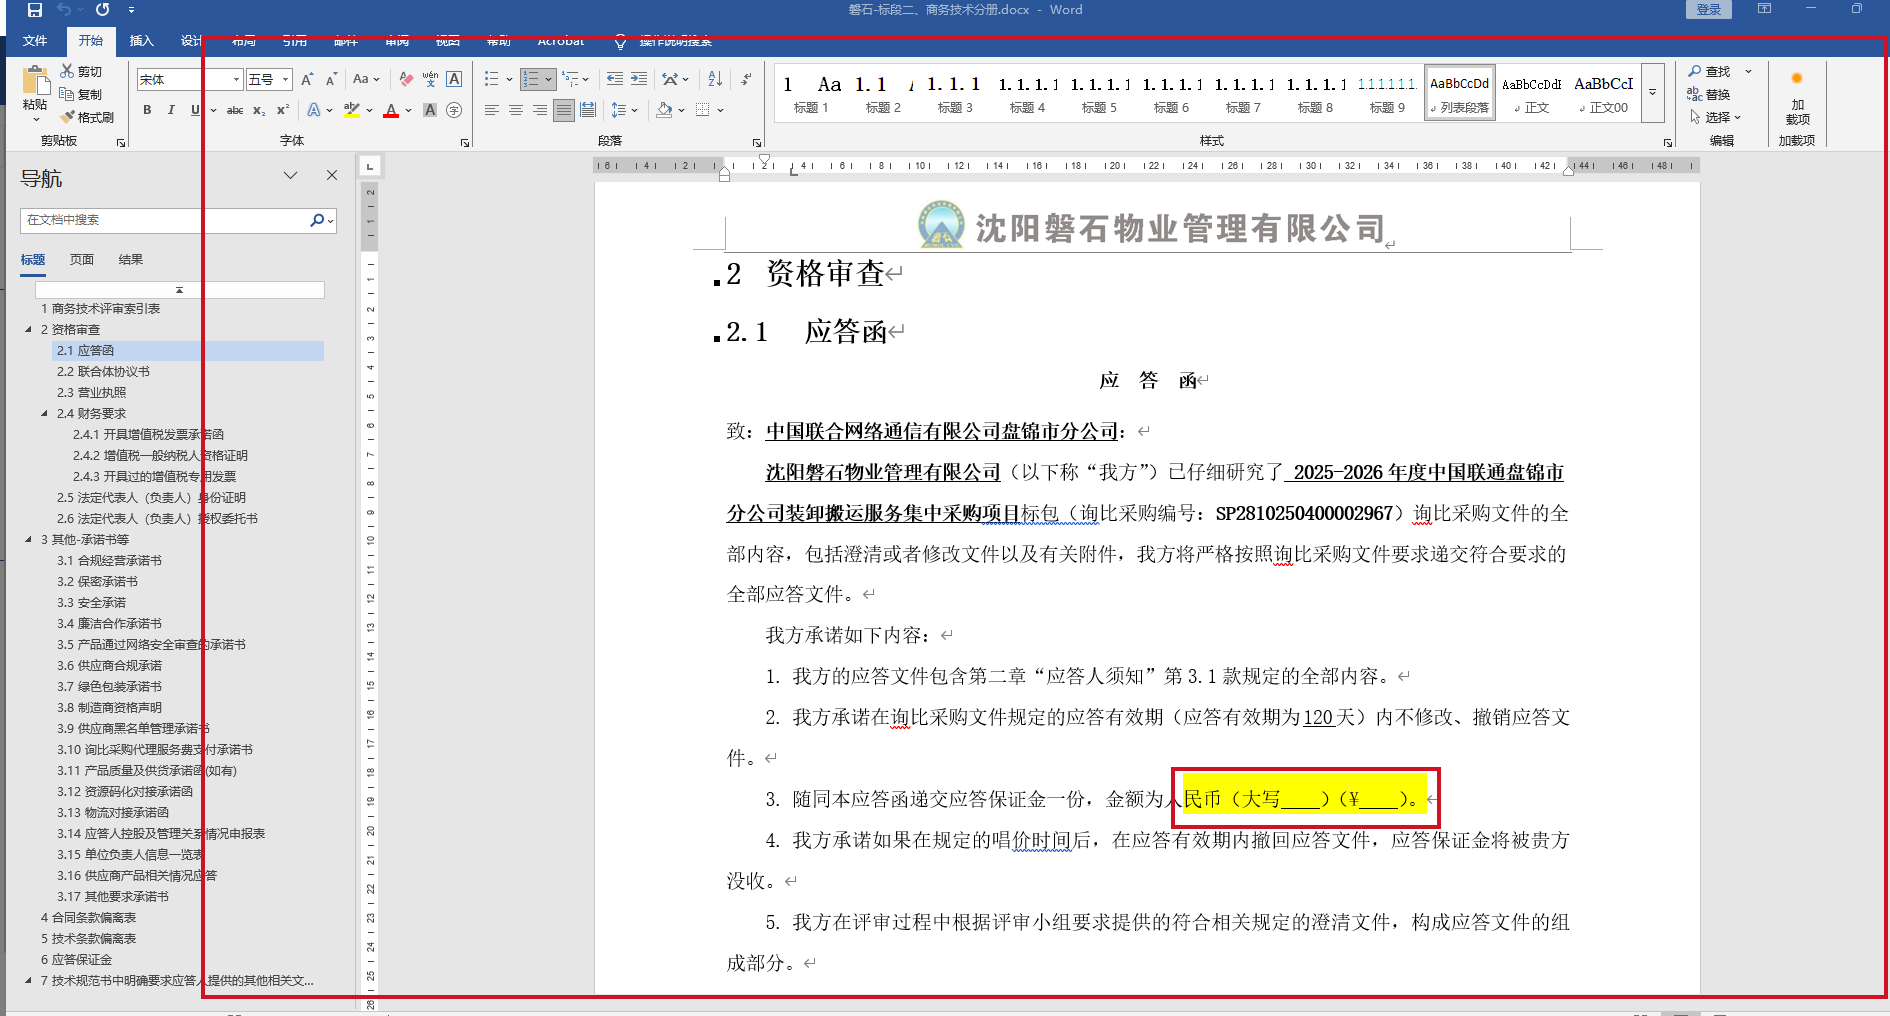Open the Clipboard pane launcher
1890x1016 pixels.
coord(121,143)
